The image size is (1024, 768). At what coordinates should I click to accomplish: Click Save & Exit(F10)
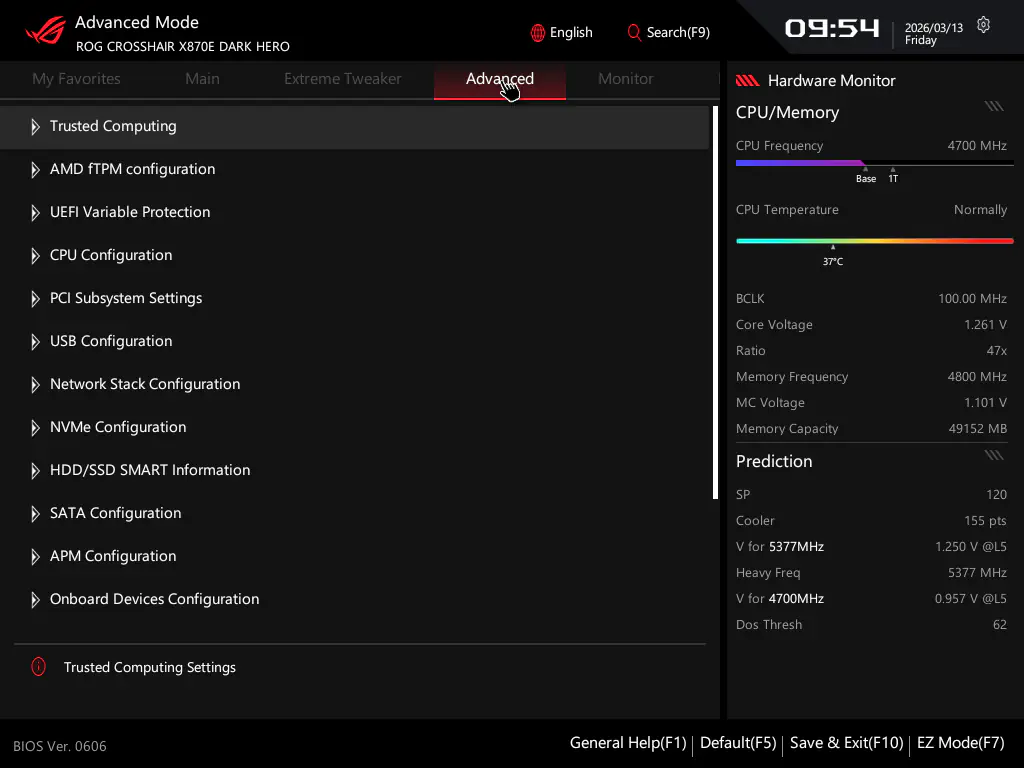pos(846,743)
